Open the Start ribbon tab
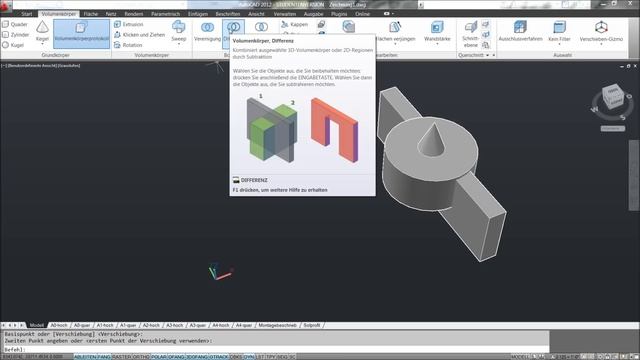This screenshot has width=640, height=360. click(x=27, y=14)
